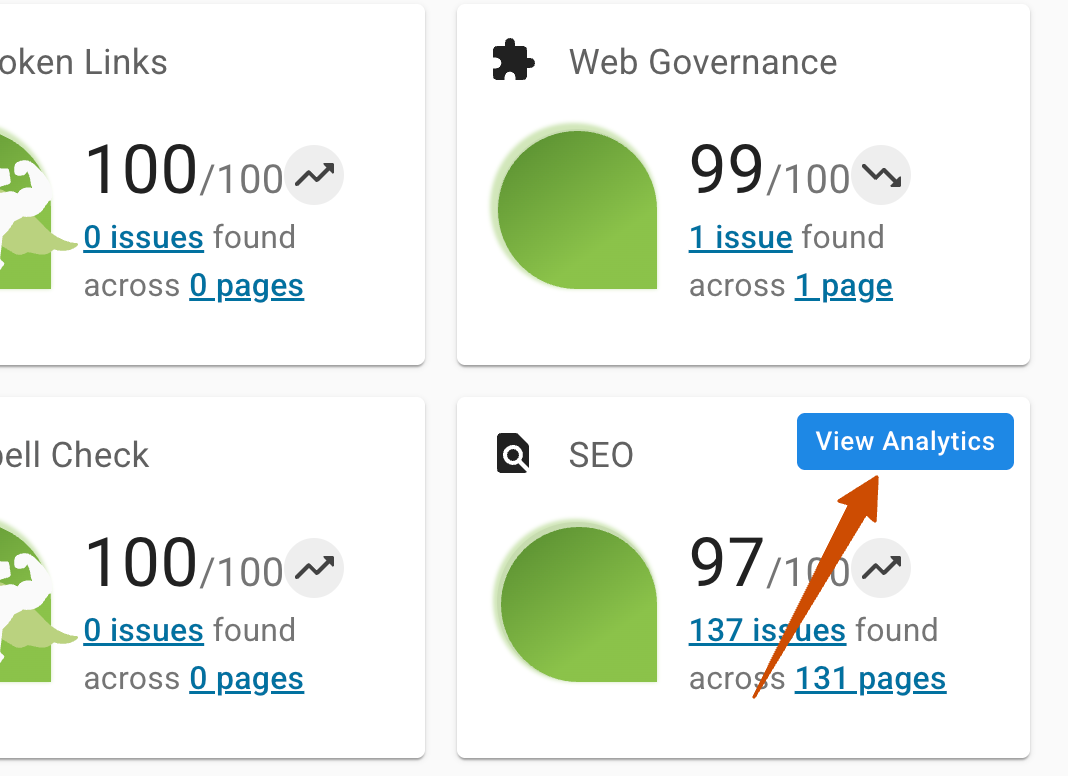Click the SEO magnifier document icon

pos(512,454)
